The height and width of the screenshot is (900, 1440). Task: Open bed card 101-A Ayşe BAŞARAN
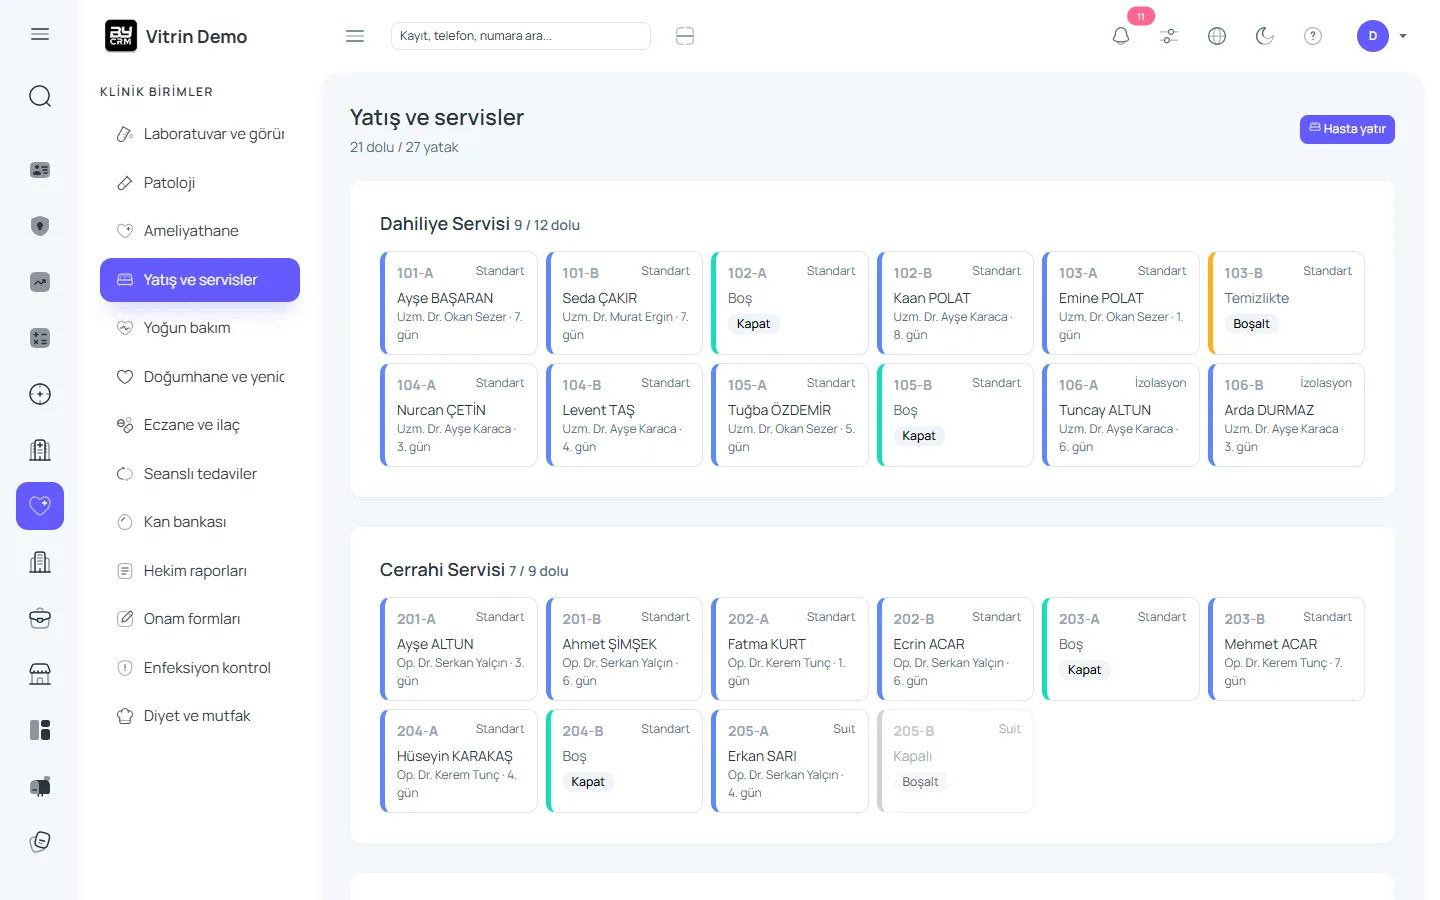(459, 303)
